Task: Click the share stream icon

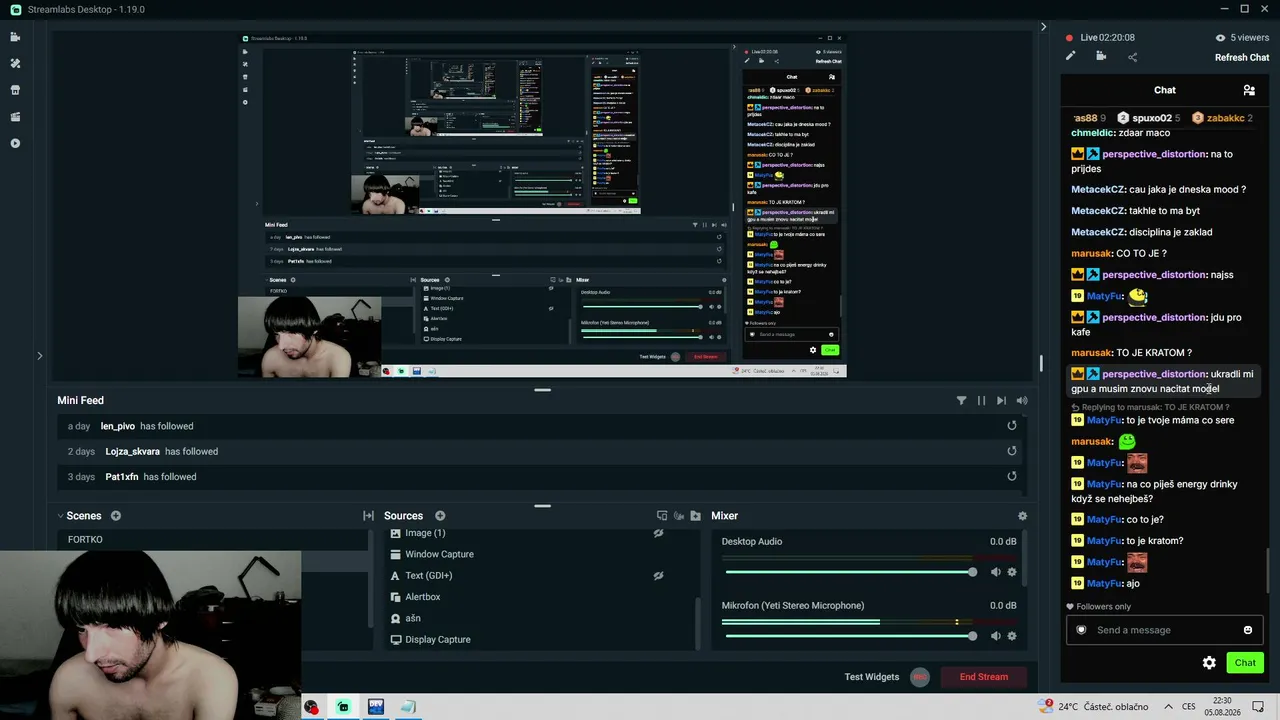Action: coord(1132,57)
